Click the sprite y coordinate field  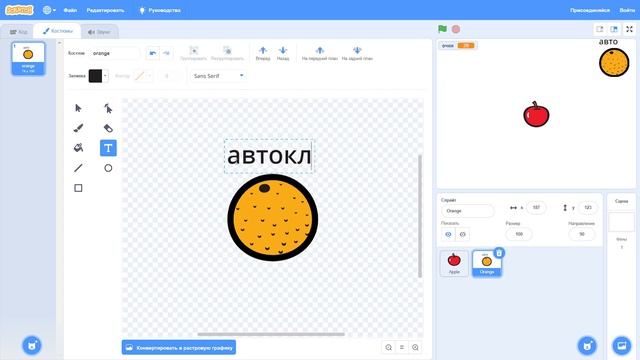588,208
